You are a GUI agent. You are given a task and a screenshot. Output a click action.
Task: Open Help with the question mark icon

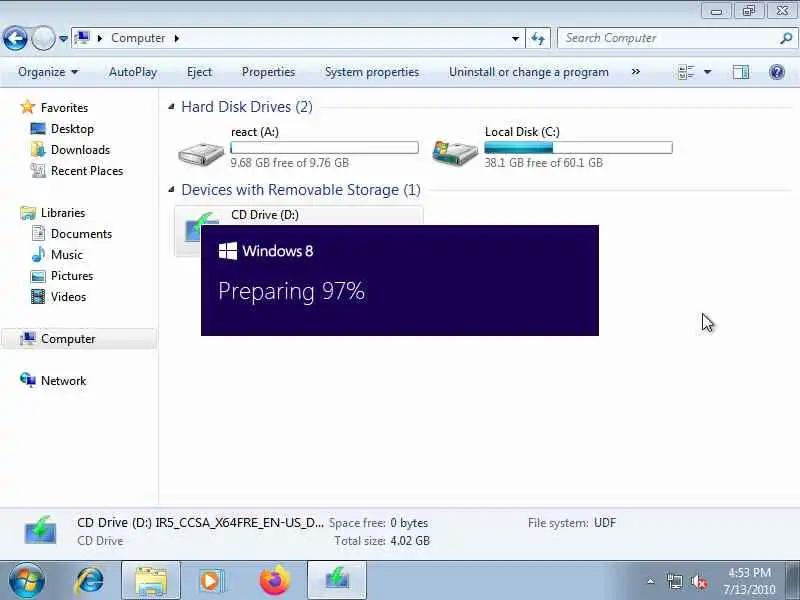click(x=777, y=72)
